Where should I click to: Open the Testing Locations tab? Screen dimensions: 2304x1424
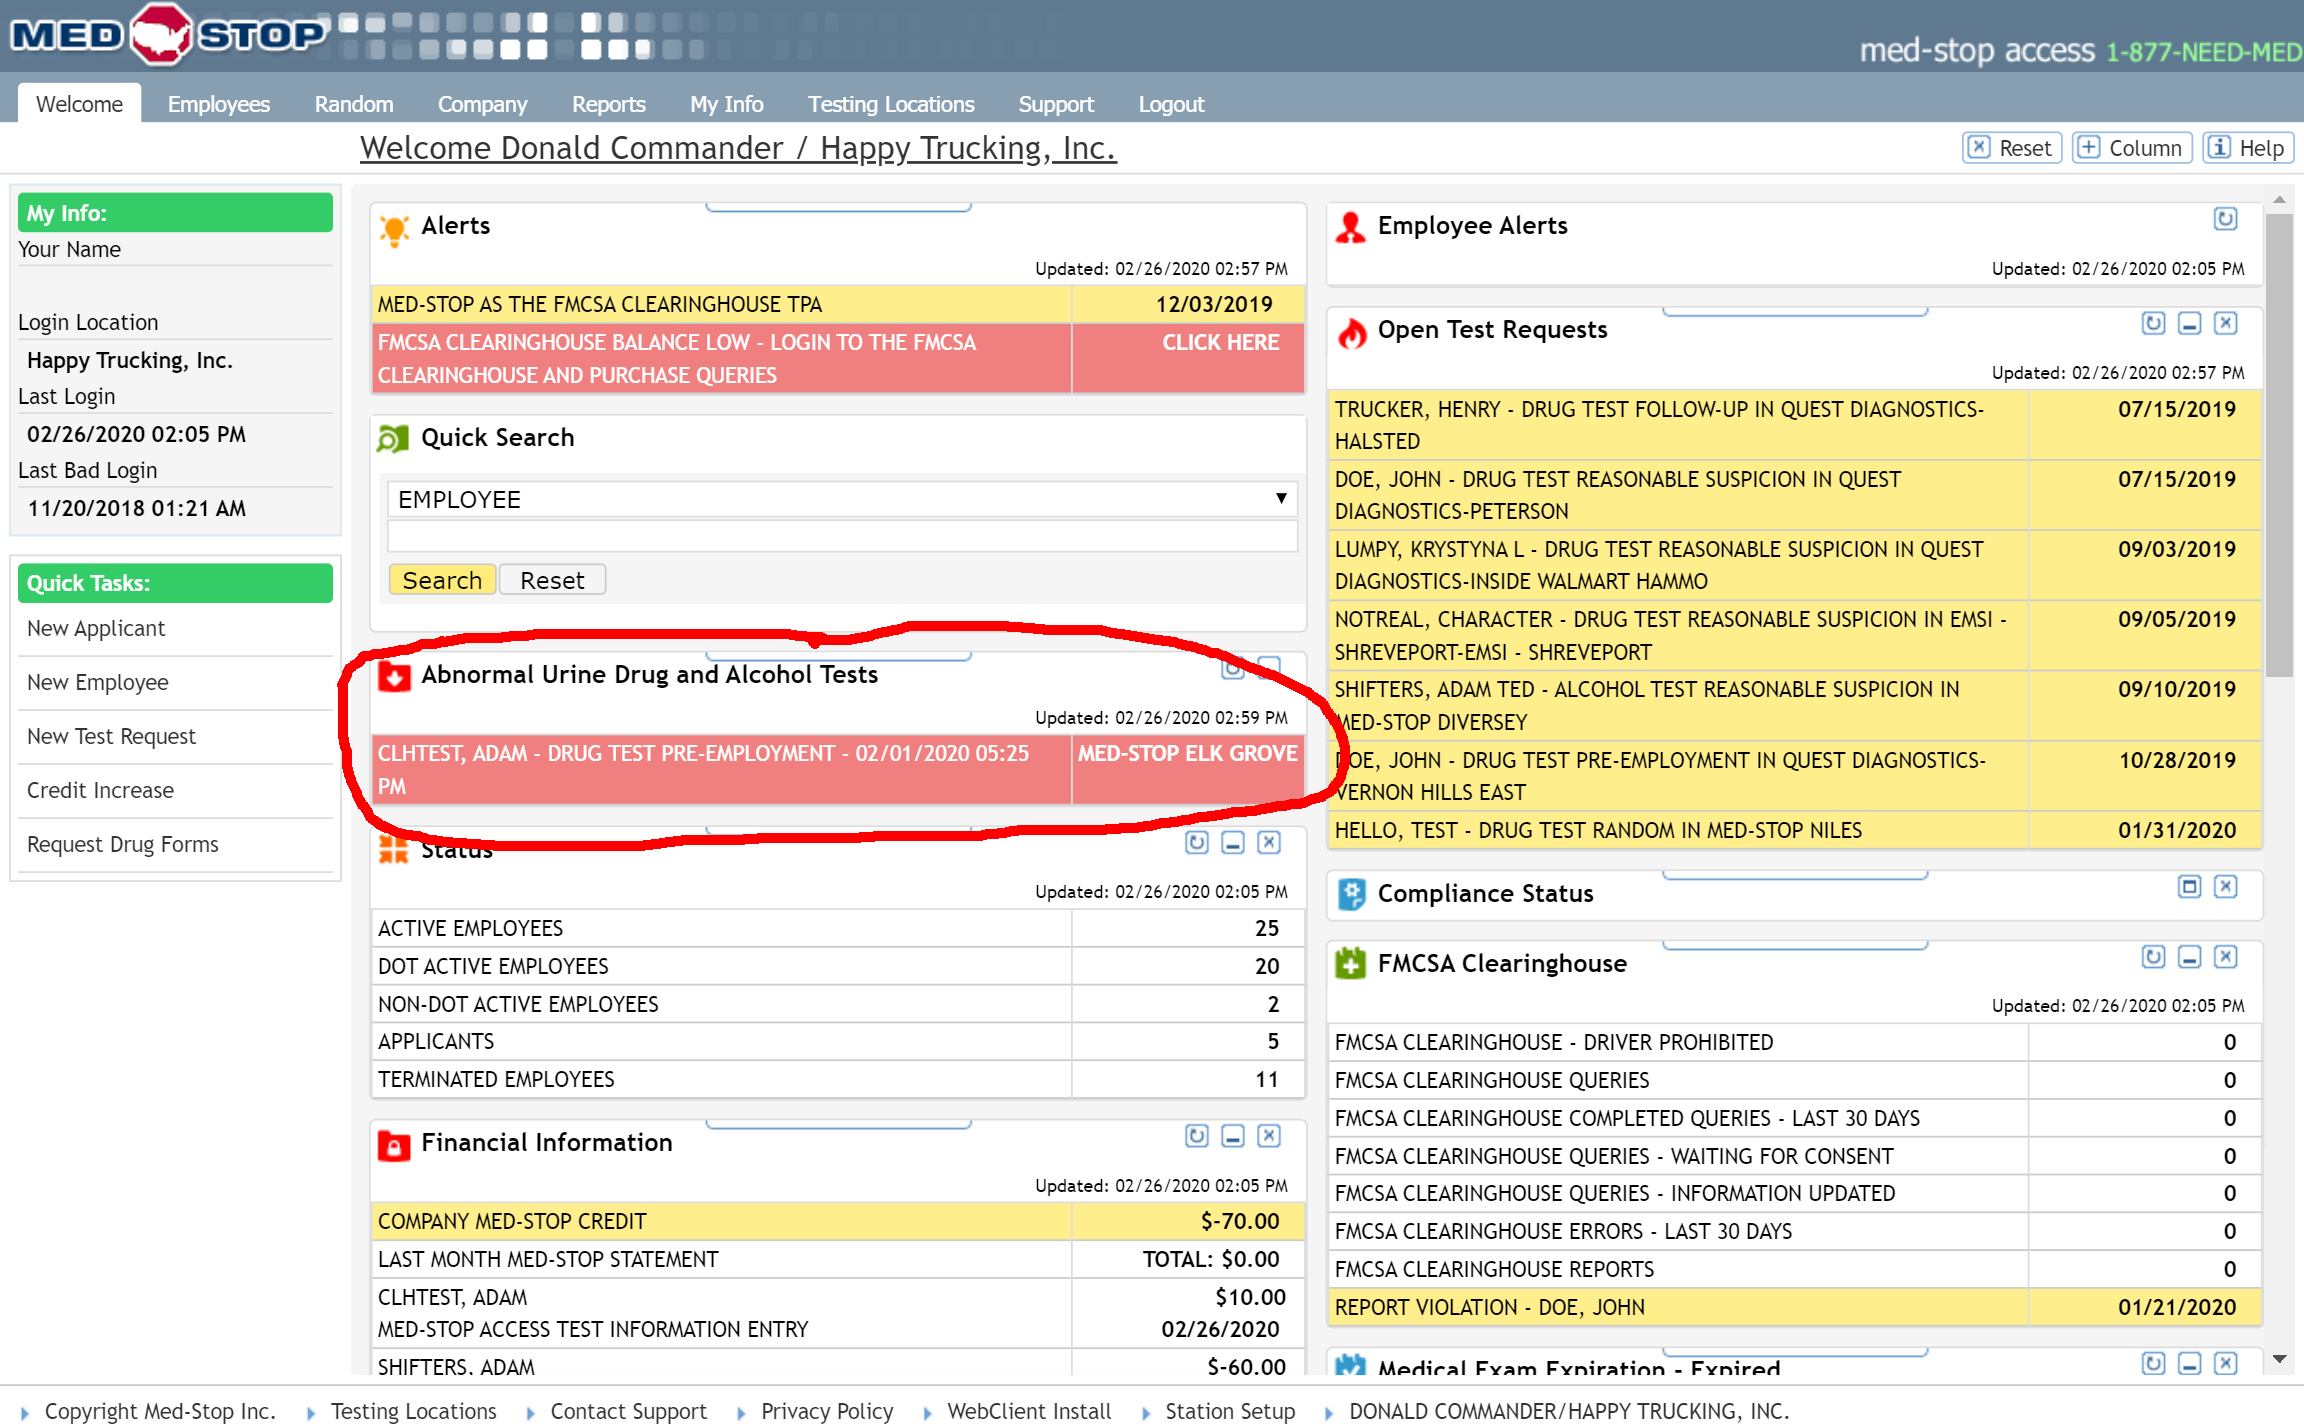890,104
